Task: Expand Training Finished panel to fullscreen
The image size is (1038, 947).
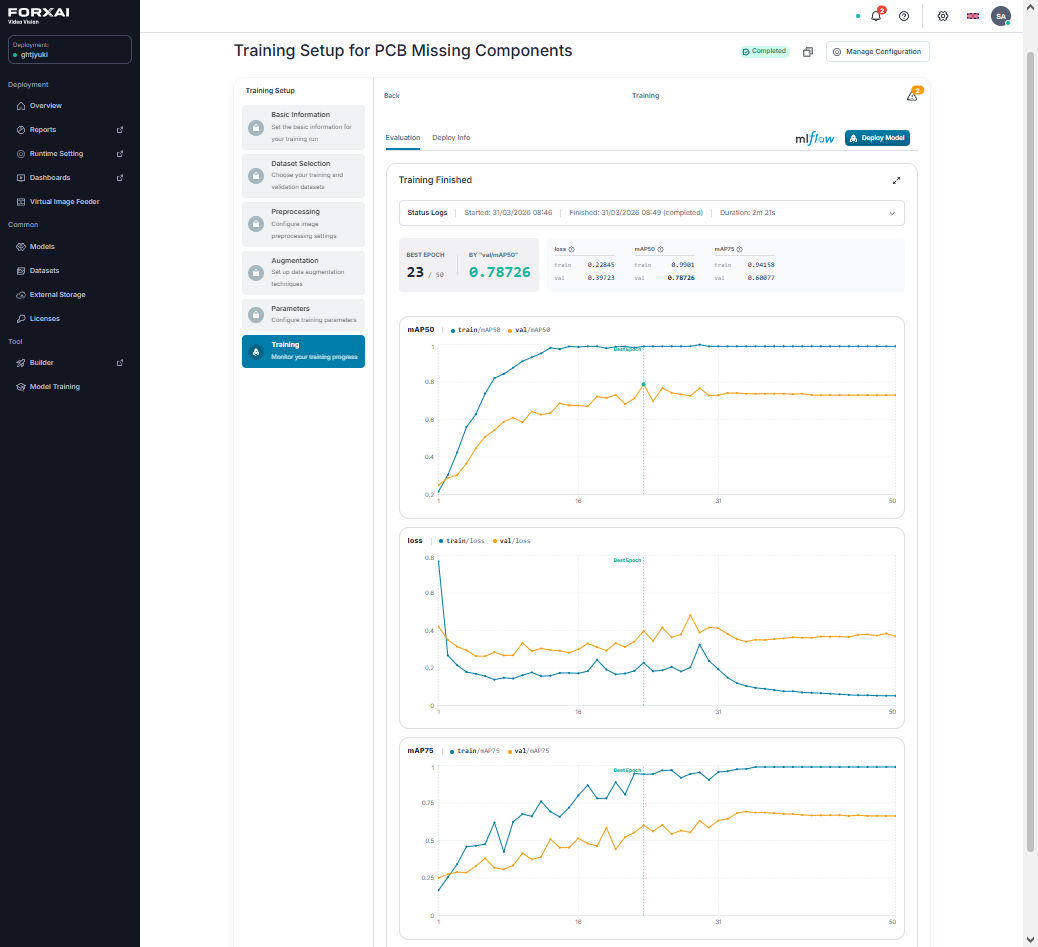Action: 896,180
